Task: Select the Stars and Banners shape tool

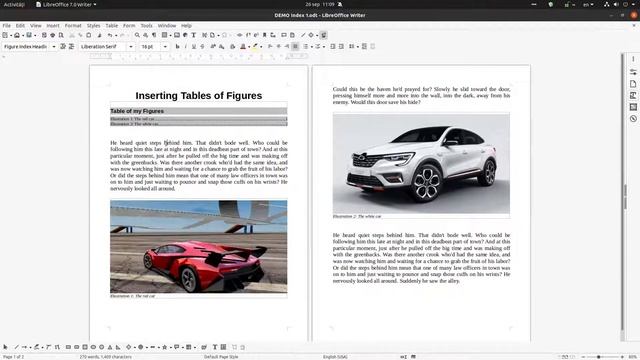Action: pyautogui.click(x=164, y=347)
